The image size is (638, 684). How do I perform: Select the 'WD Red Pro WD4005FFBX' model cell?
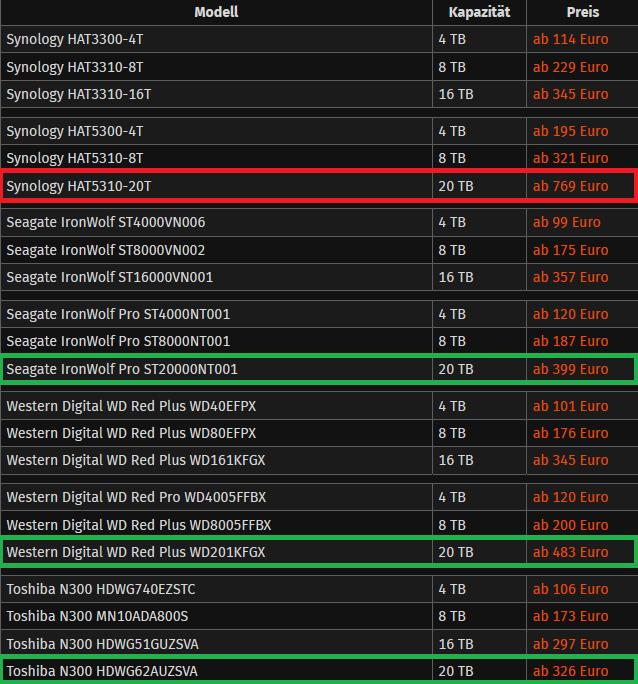pos(216,497)
